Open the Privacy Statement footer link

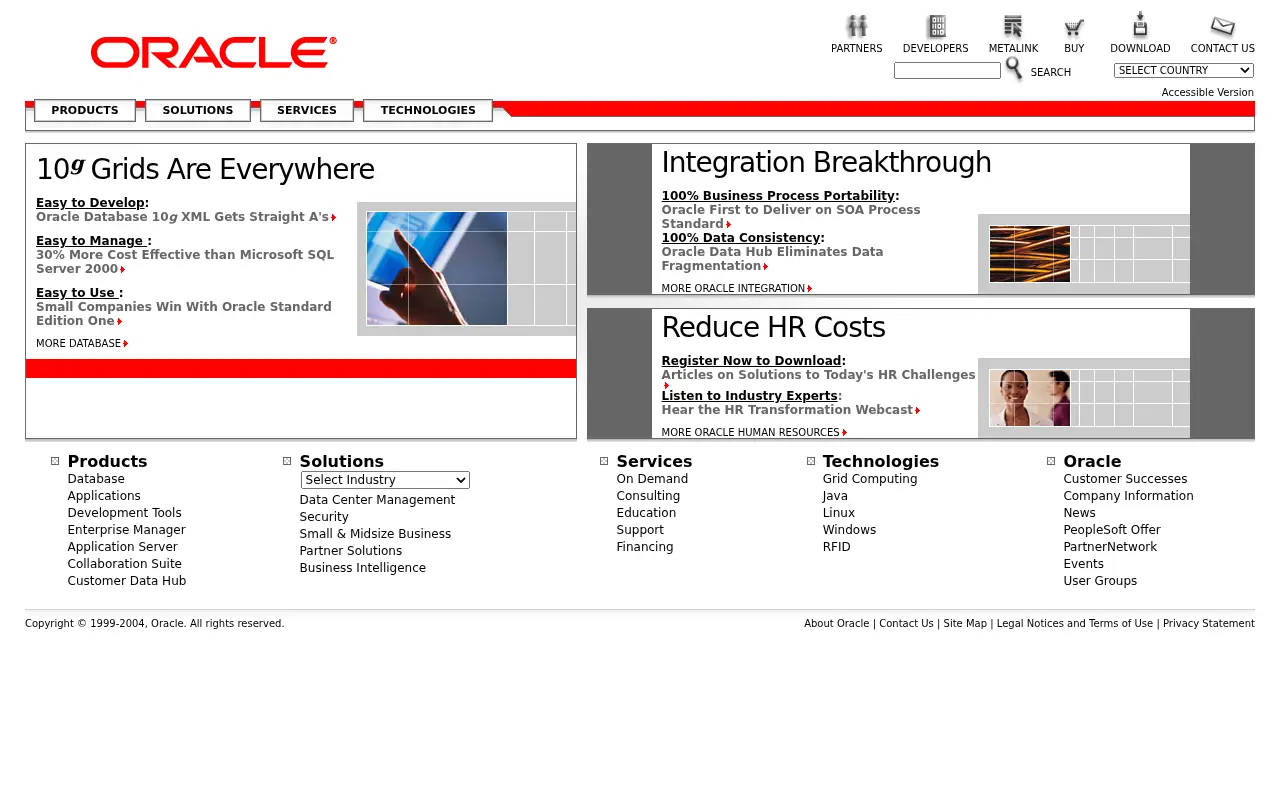[1208, 623]
